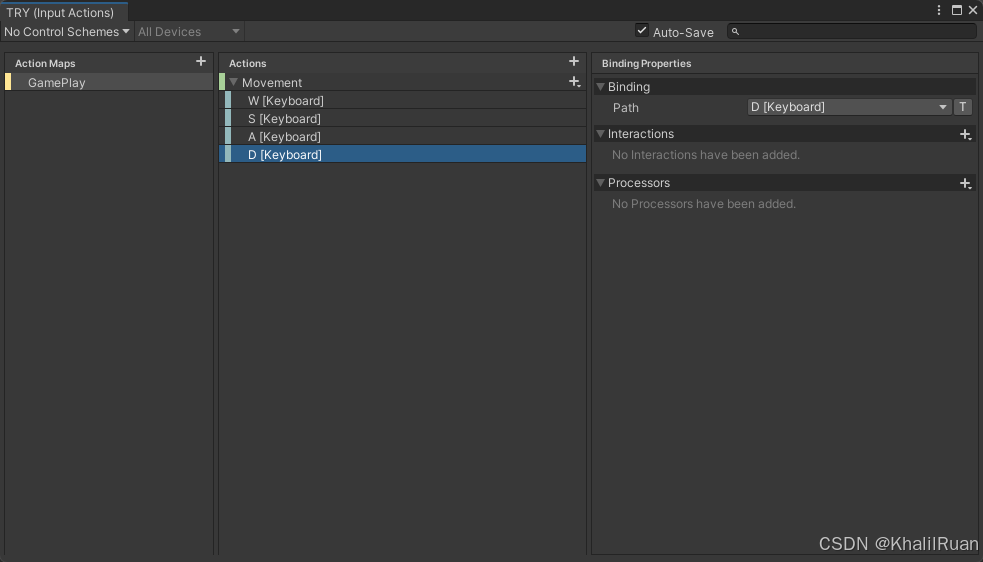Add an interaction with plus icon
The width and height of the screenshot is (983, 562).
coord(965,134)
